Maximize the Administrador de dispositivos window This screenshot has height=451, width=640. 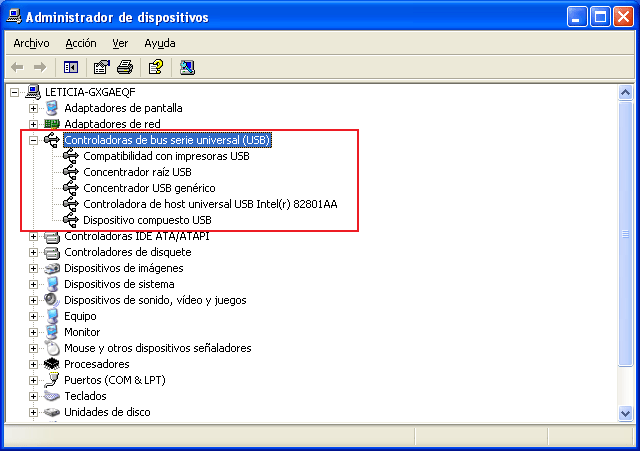point(600,17)
